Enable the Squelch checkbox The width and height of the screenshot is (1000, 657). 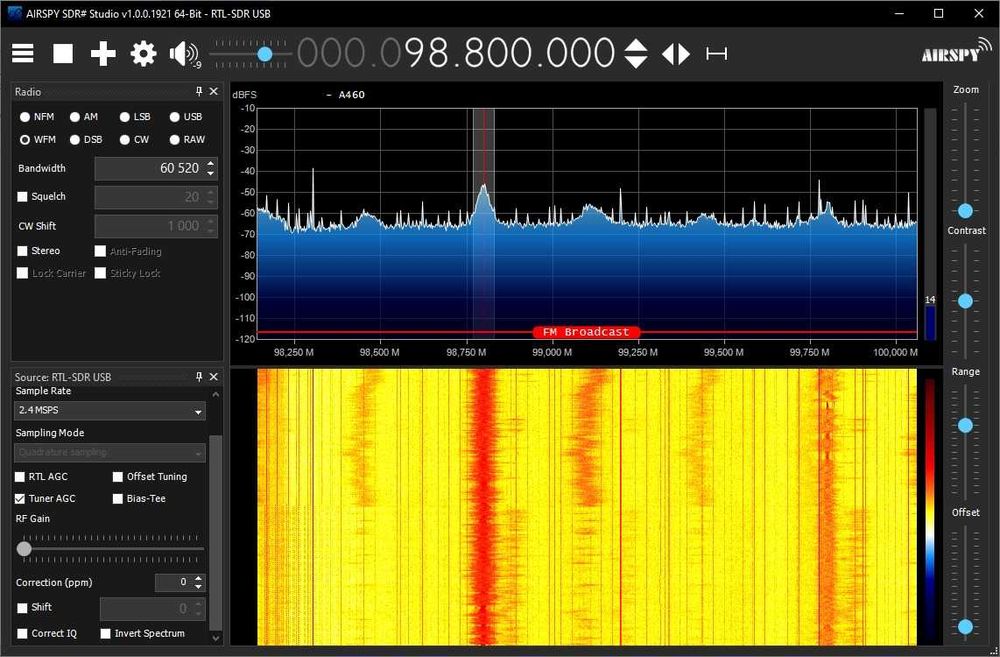[x=22, y=196]
